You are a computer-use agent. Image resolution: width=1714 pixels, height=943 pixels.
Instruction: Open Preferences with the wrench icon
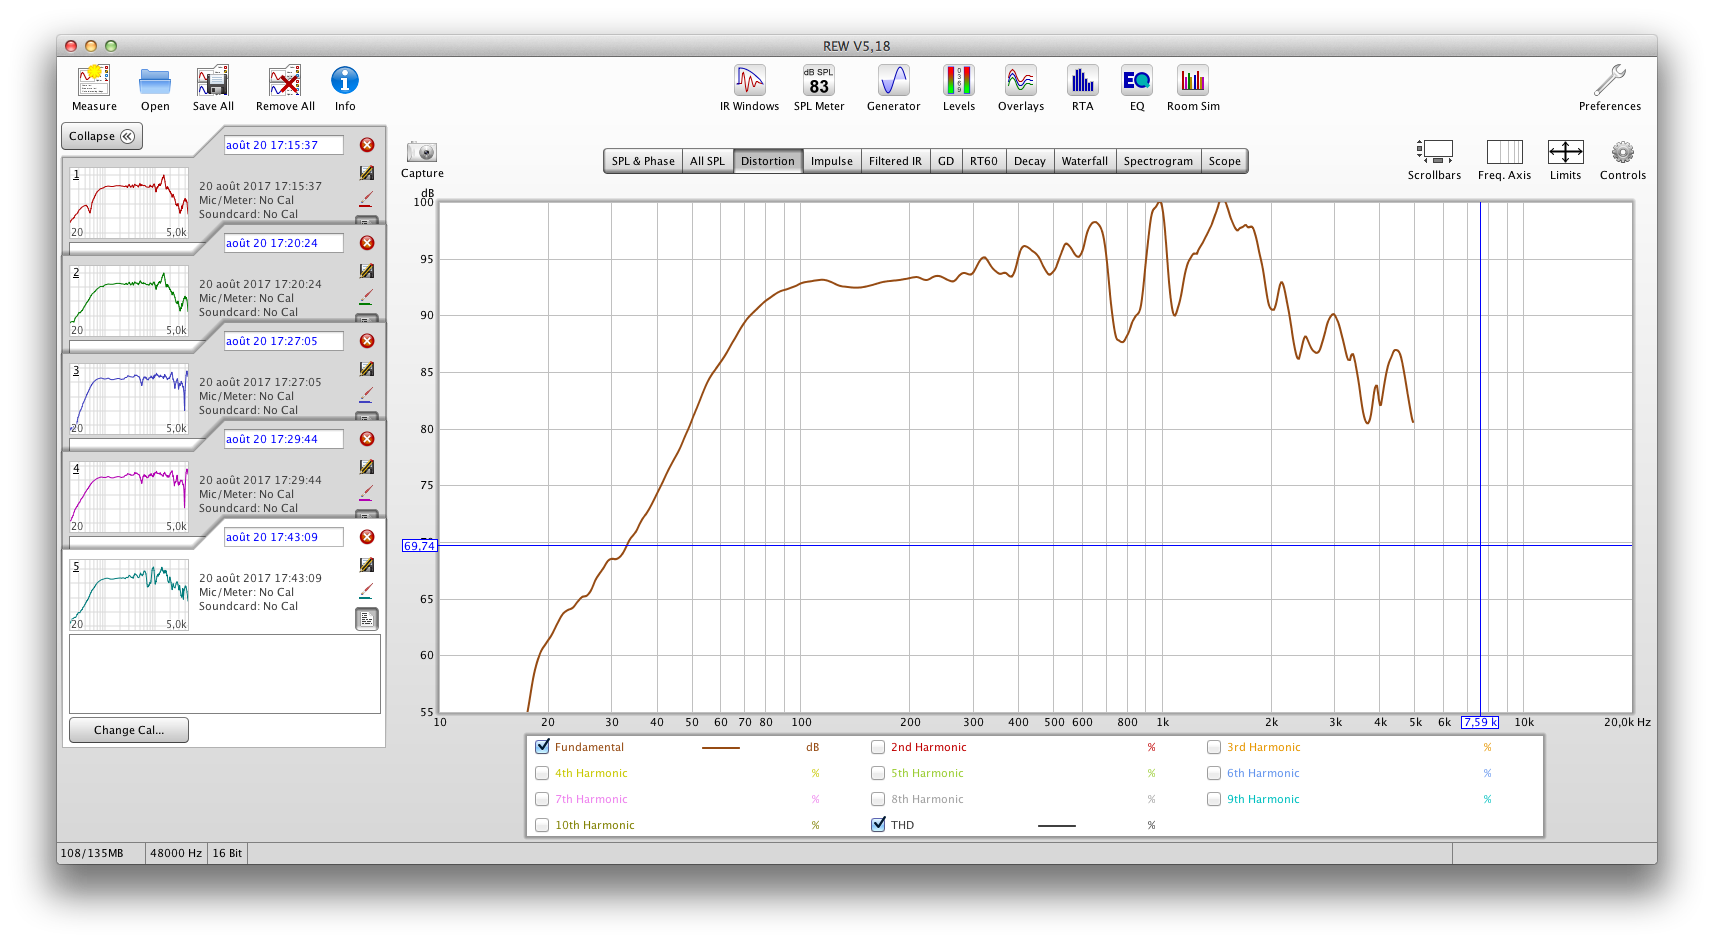click(1610, 80)
